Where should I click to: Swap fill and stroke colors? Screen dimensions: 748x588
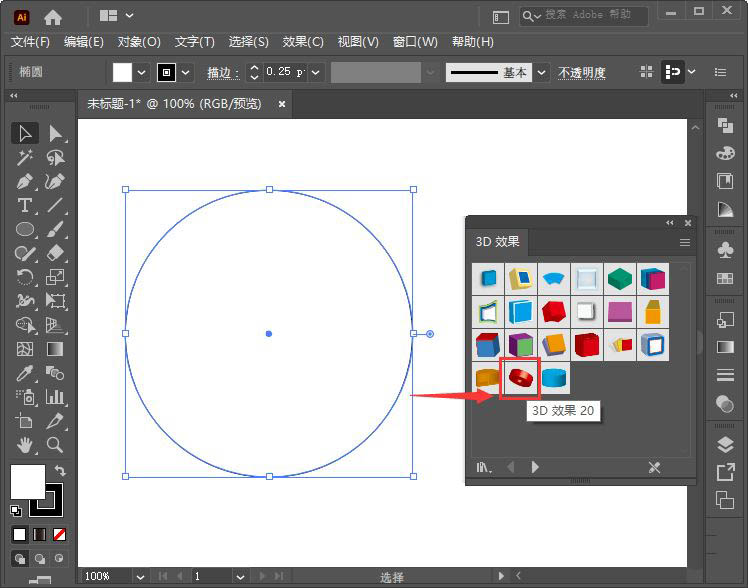[59, 470]
